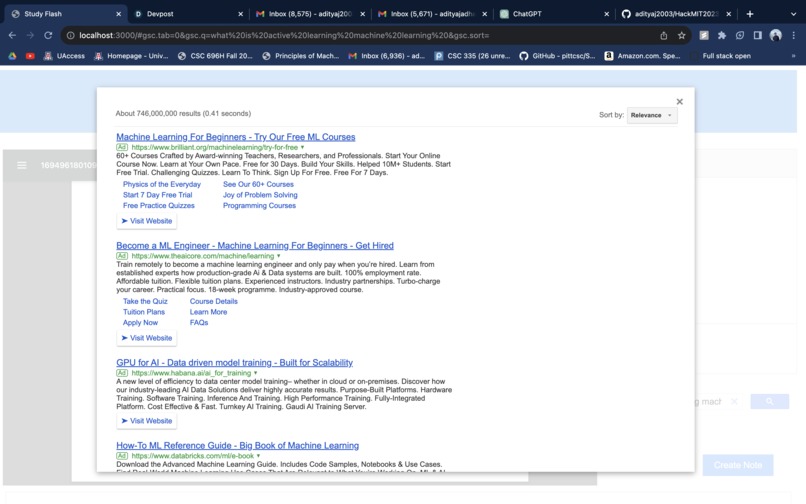The image size is (806, 504).
Task: Open 'How-To ML Reference Guide' result link
Action: pyautogui.click(x=237, y=445)
